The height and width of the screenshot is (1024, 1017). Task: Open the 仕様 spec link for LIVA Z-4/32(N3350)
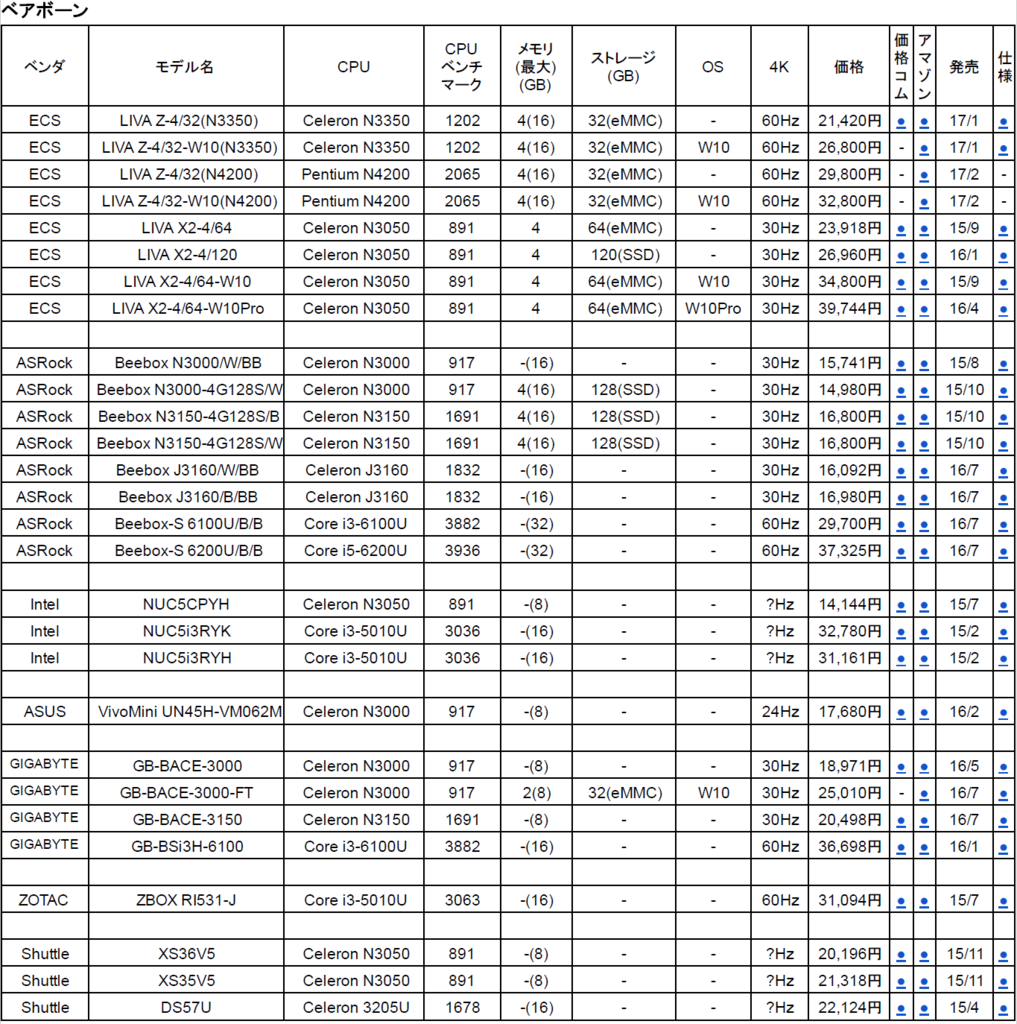(1004, 122)
